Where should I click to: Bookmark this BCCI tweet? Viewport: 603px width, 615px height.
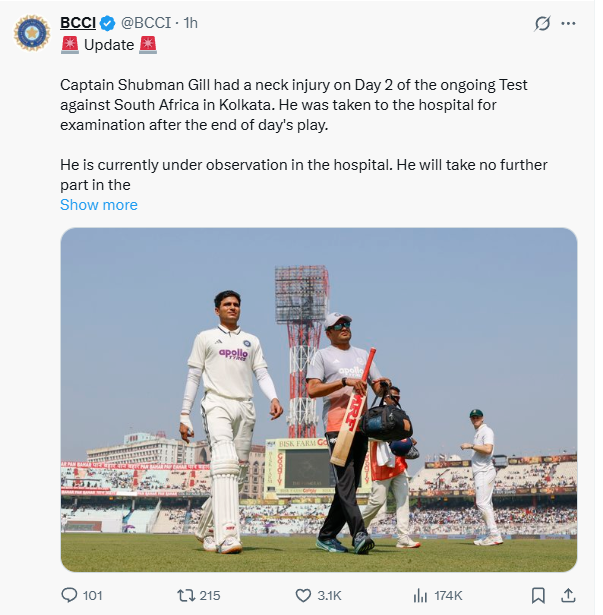[x=538, y=595]
